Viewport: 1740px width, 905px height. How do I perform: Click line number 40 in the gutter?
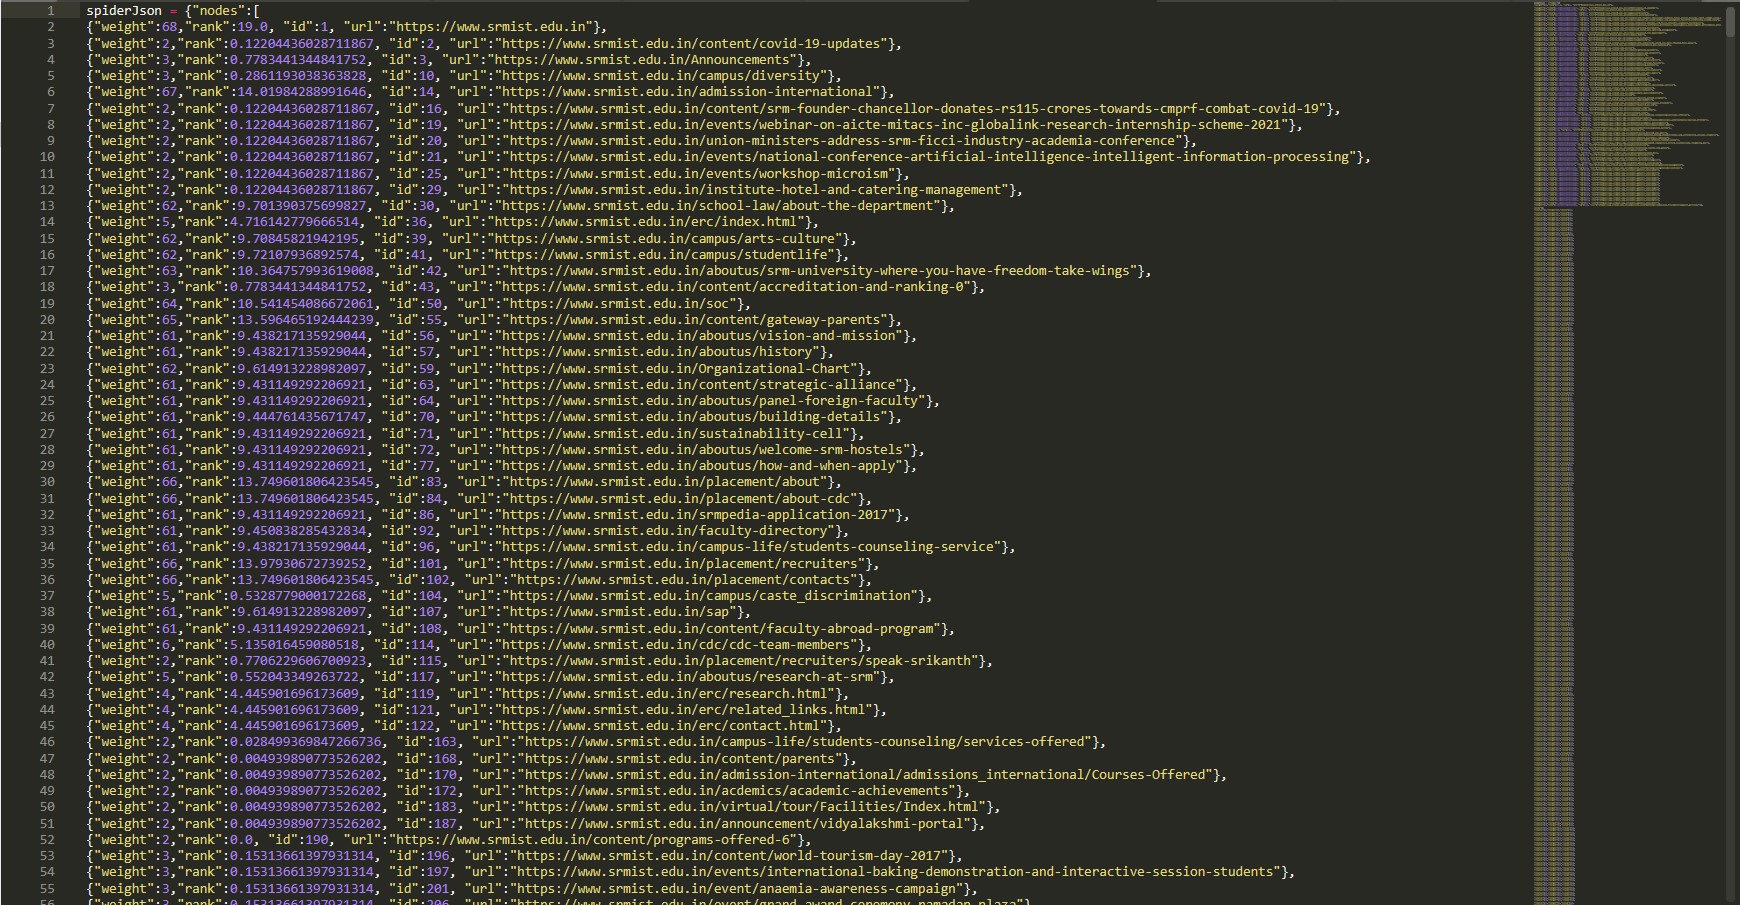point(47,645)
